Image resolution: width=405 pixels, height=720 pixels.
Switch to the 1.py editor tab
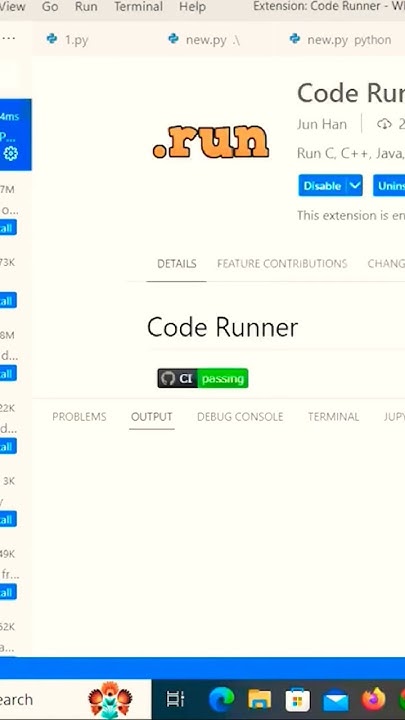pyautogui.click(x=67, y=39)
